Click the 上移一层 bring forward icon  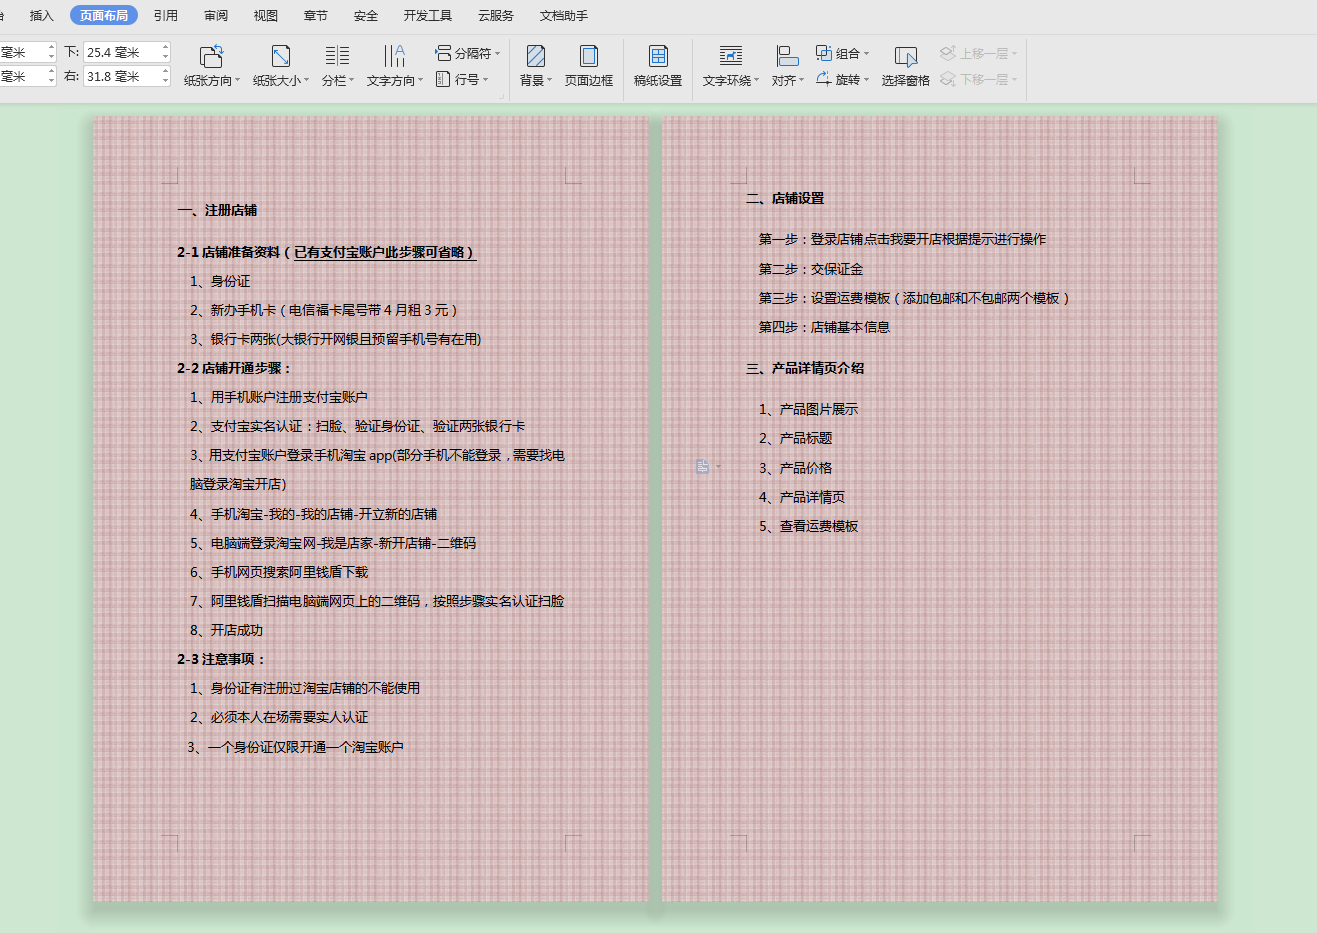pyautogui.click(x=948, y=53)
